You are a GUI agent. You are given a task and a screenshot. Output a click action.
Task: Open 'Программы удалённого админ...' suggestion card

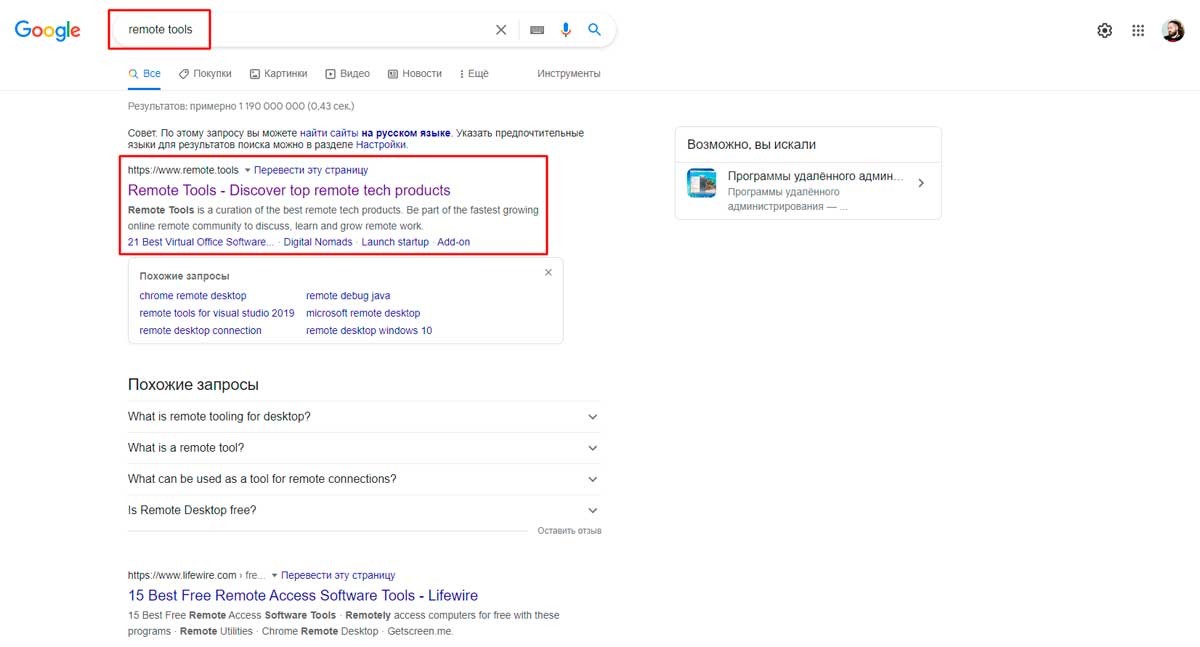tap(808, 190)
